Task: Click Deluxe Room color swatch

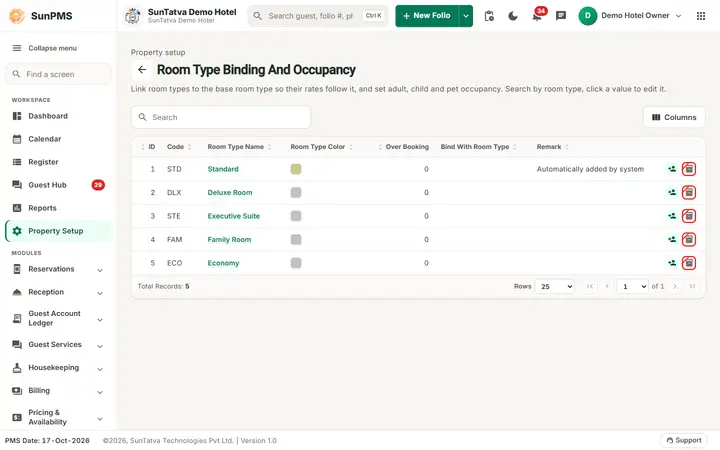Action: (x=296, y=192)
